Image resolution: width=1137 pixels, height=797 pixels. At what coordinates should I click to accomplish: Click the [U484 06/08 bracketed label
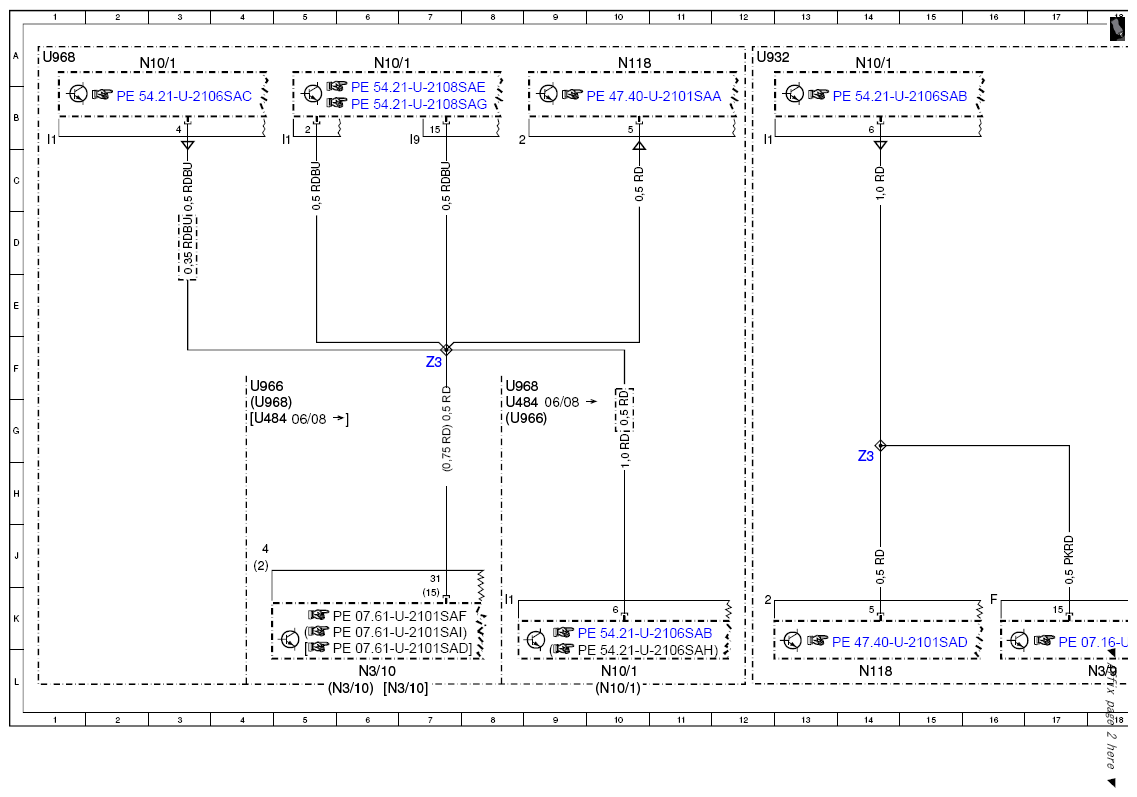coord(299,419)
